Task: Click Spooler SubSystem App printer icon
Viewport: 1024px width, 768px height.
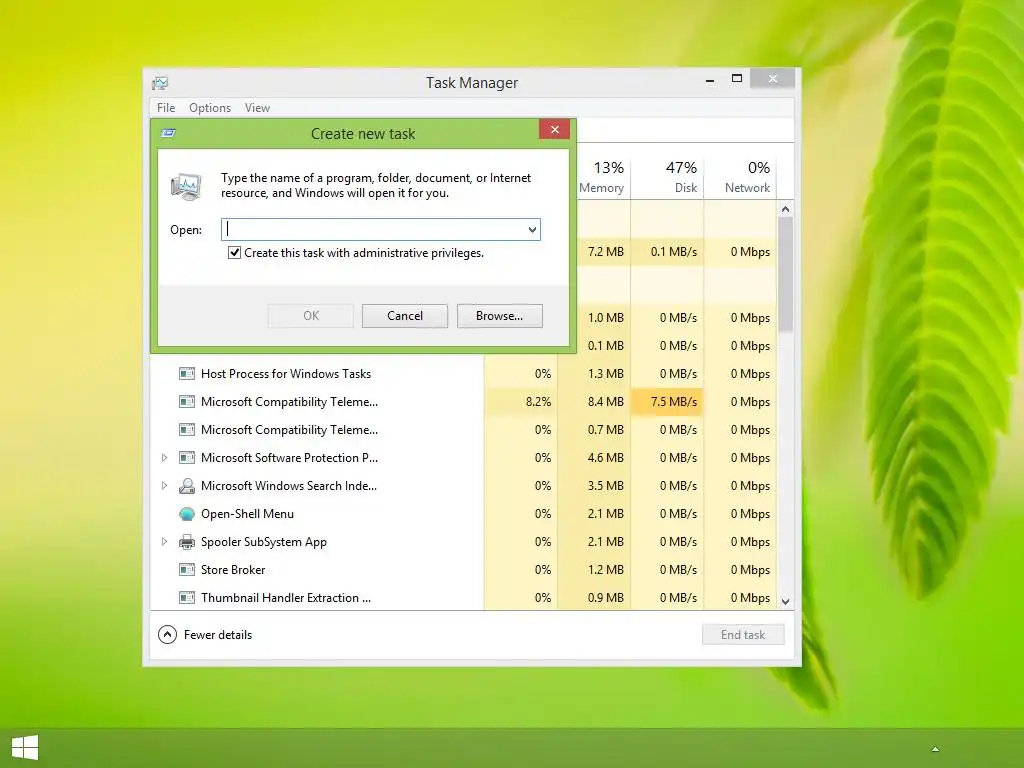Action: (187, 542)
